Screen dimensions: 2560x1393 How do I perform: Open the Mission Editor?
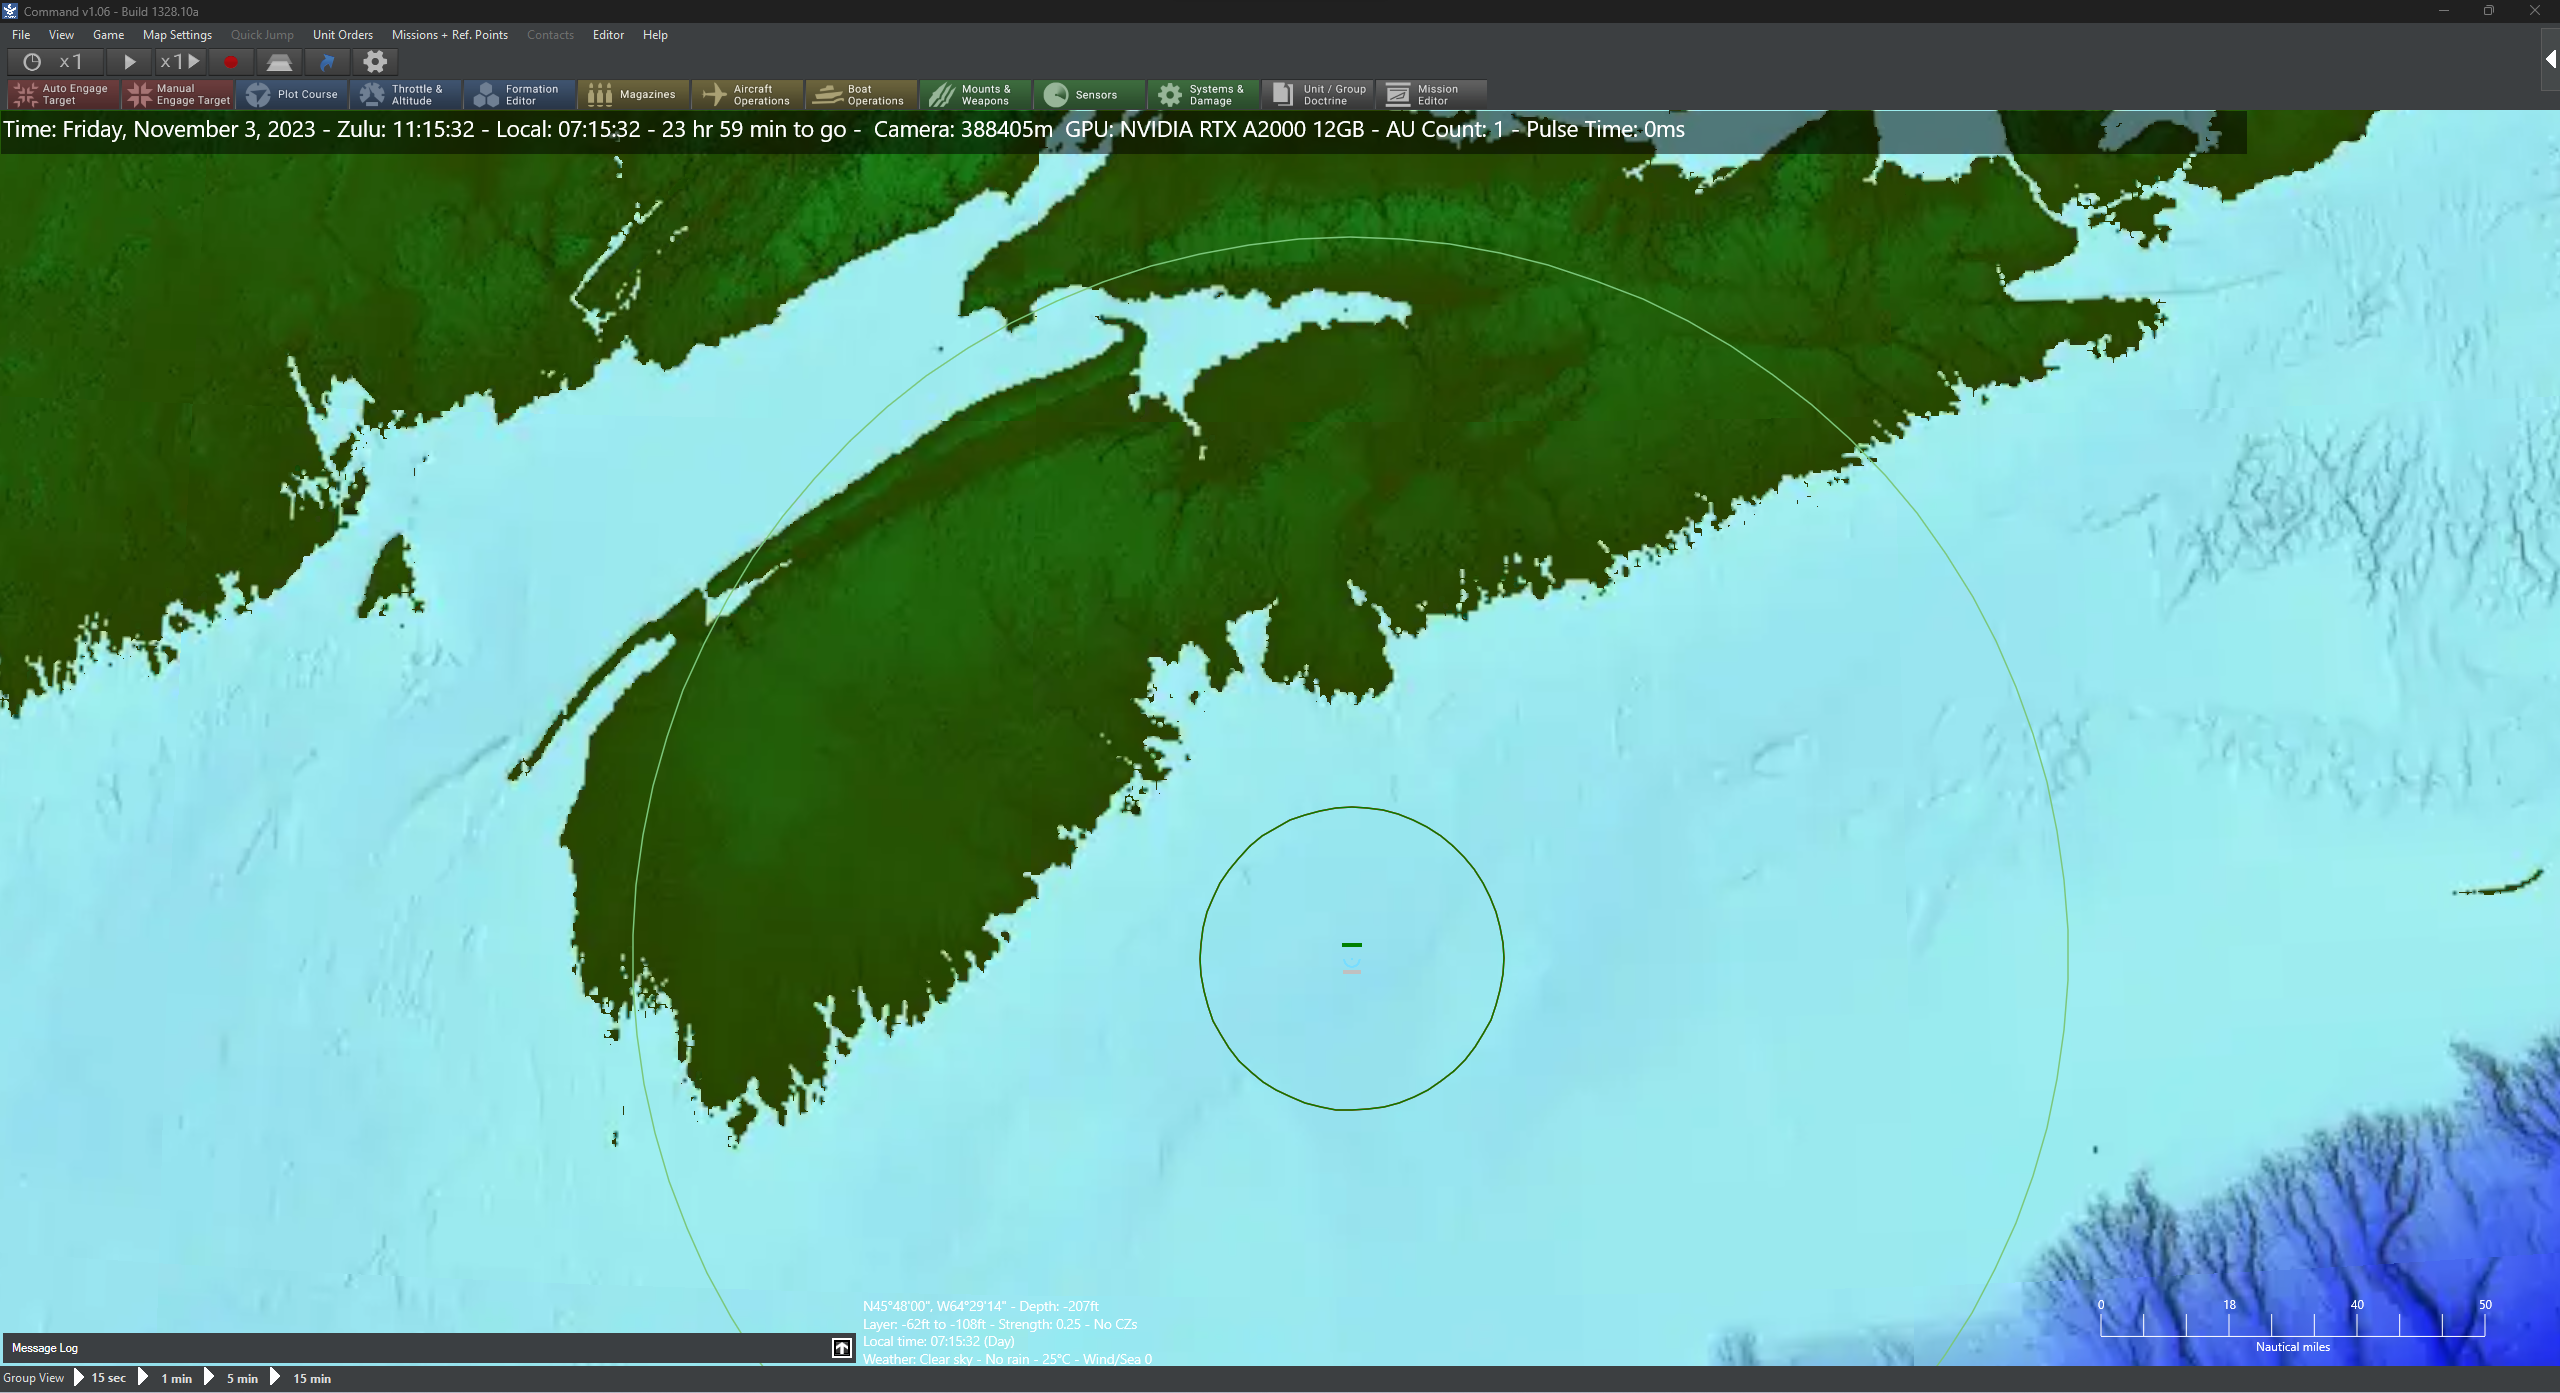tap(1432, 94)
